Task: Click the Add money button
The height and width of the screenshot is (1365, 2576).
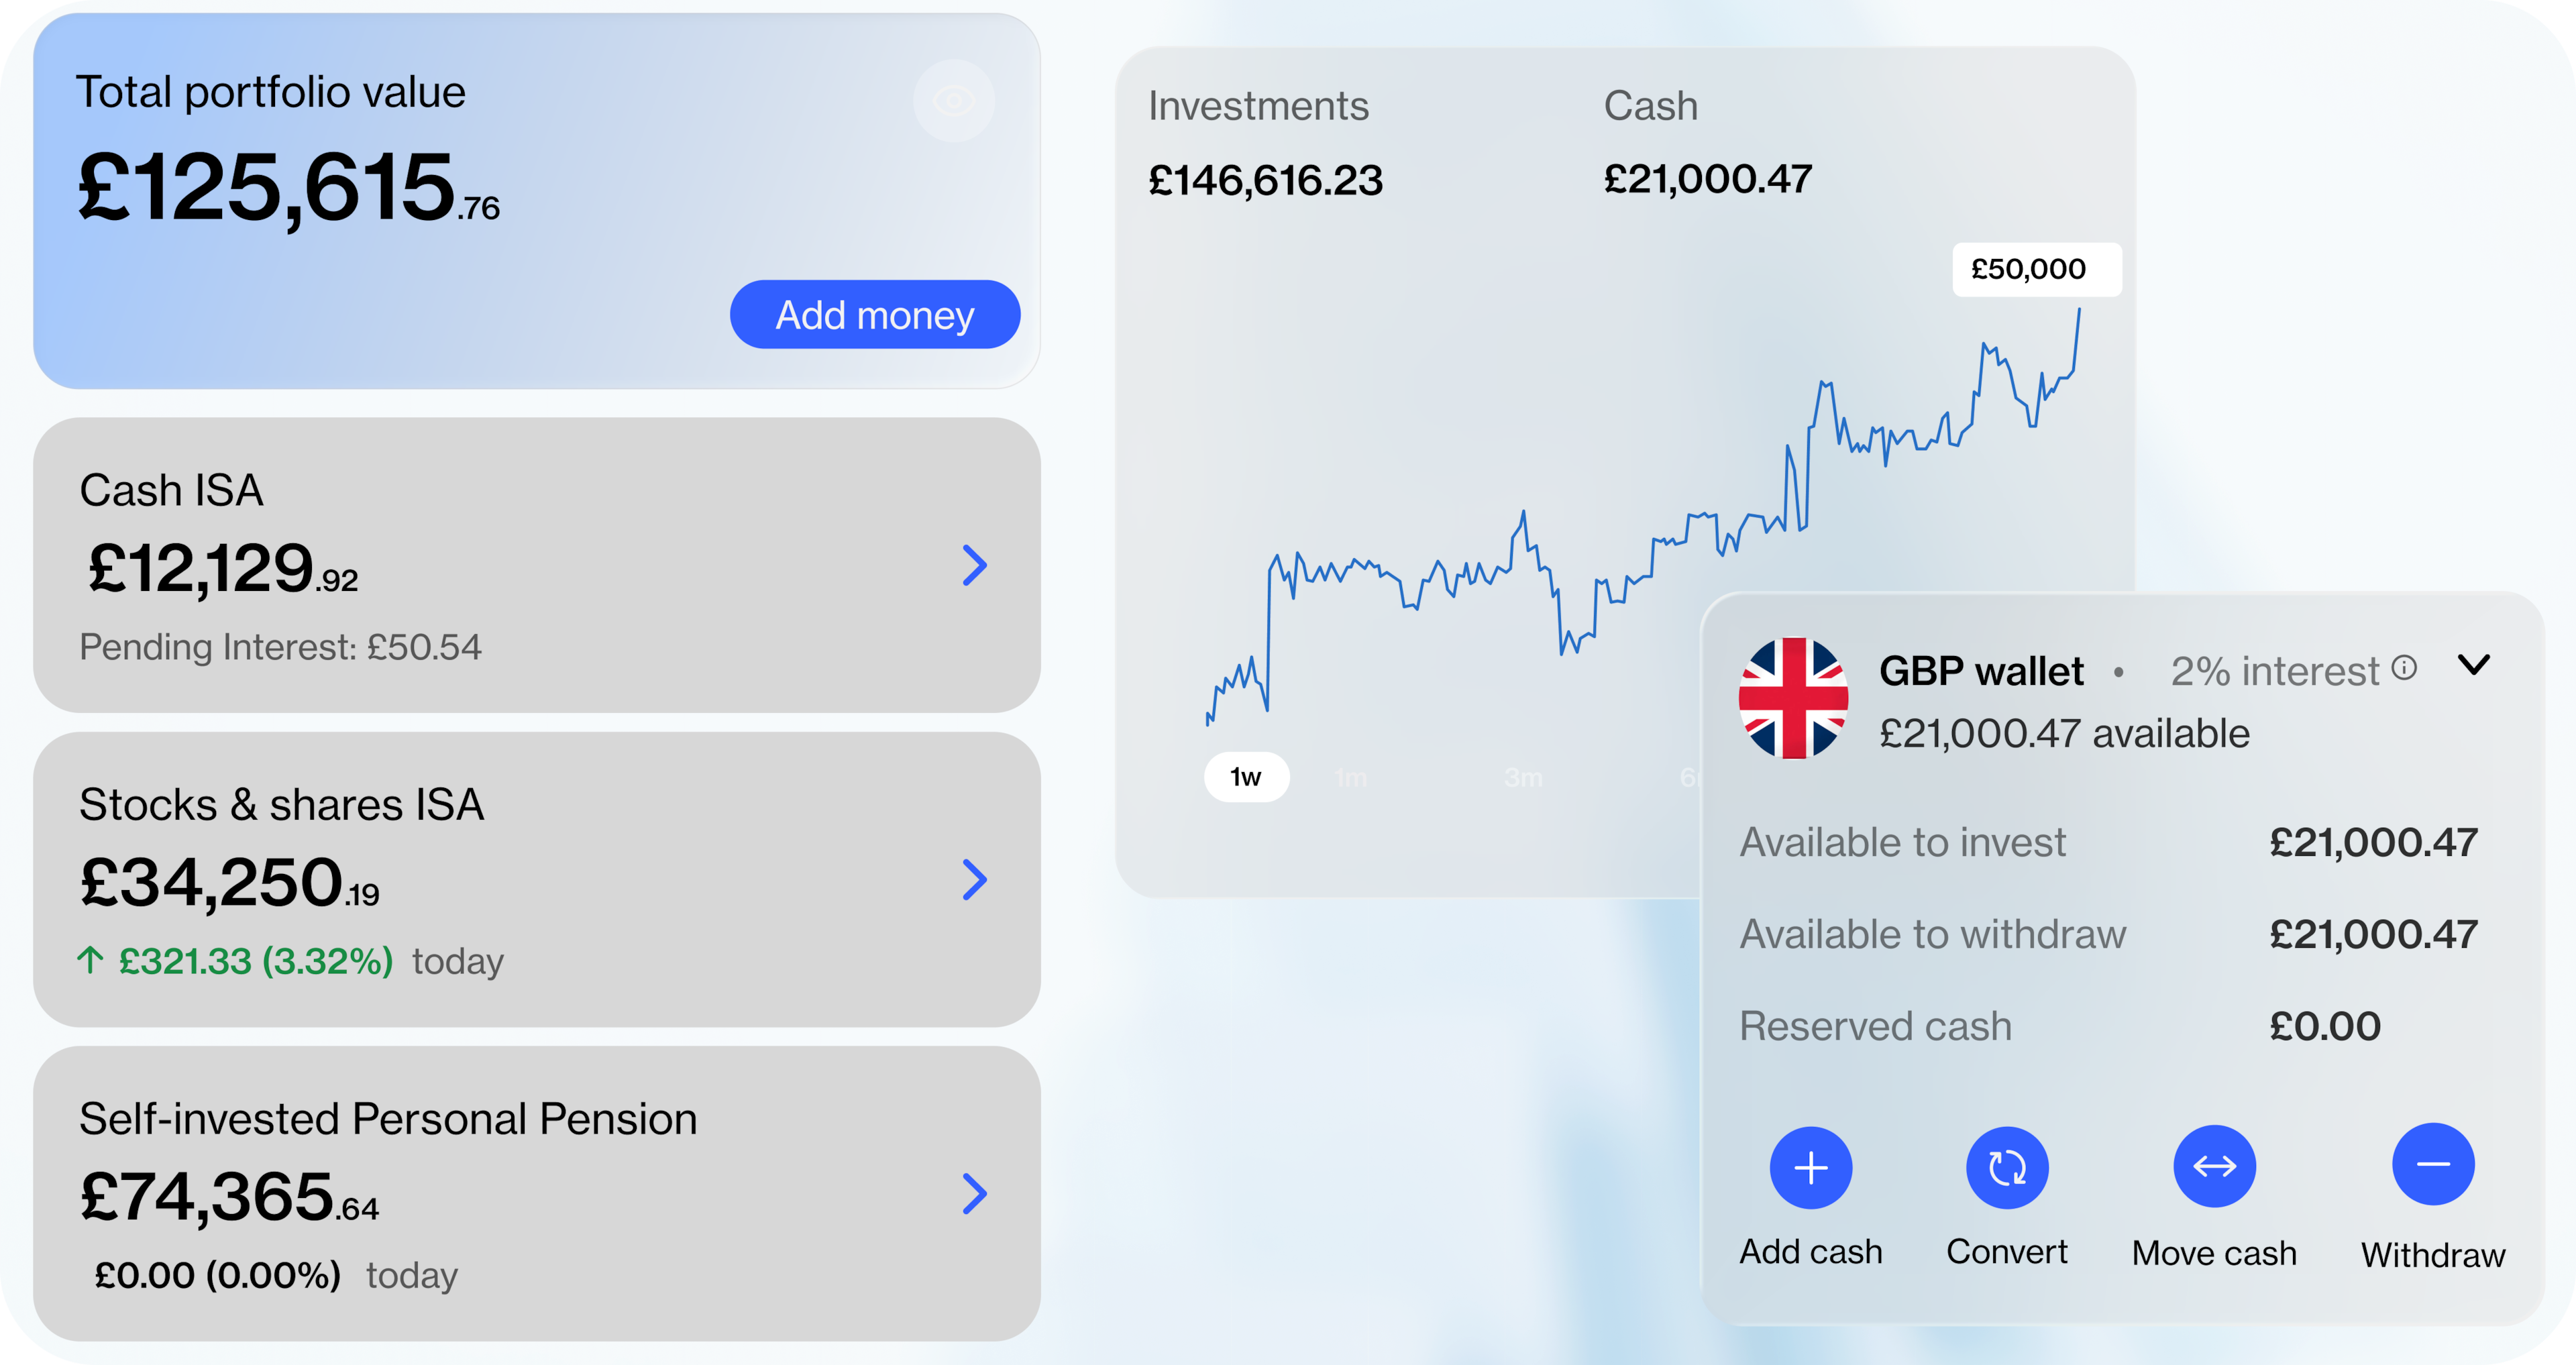Action: click(875, 314)
